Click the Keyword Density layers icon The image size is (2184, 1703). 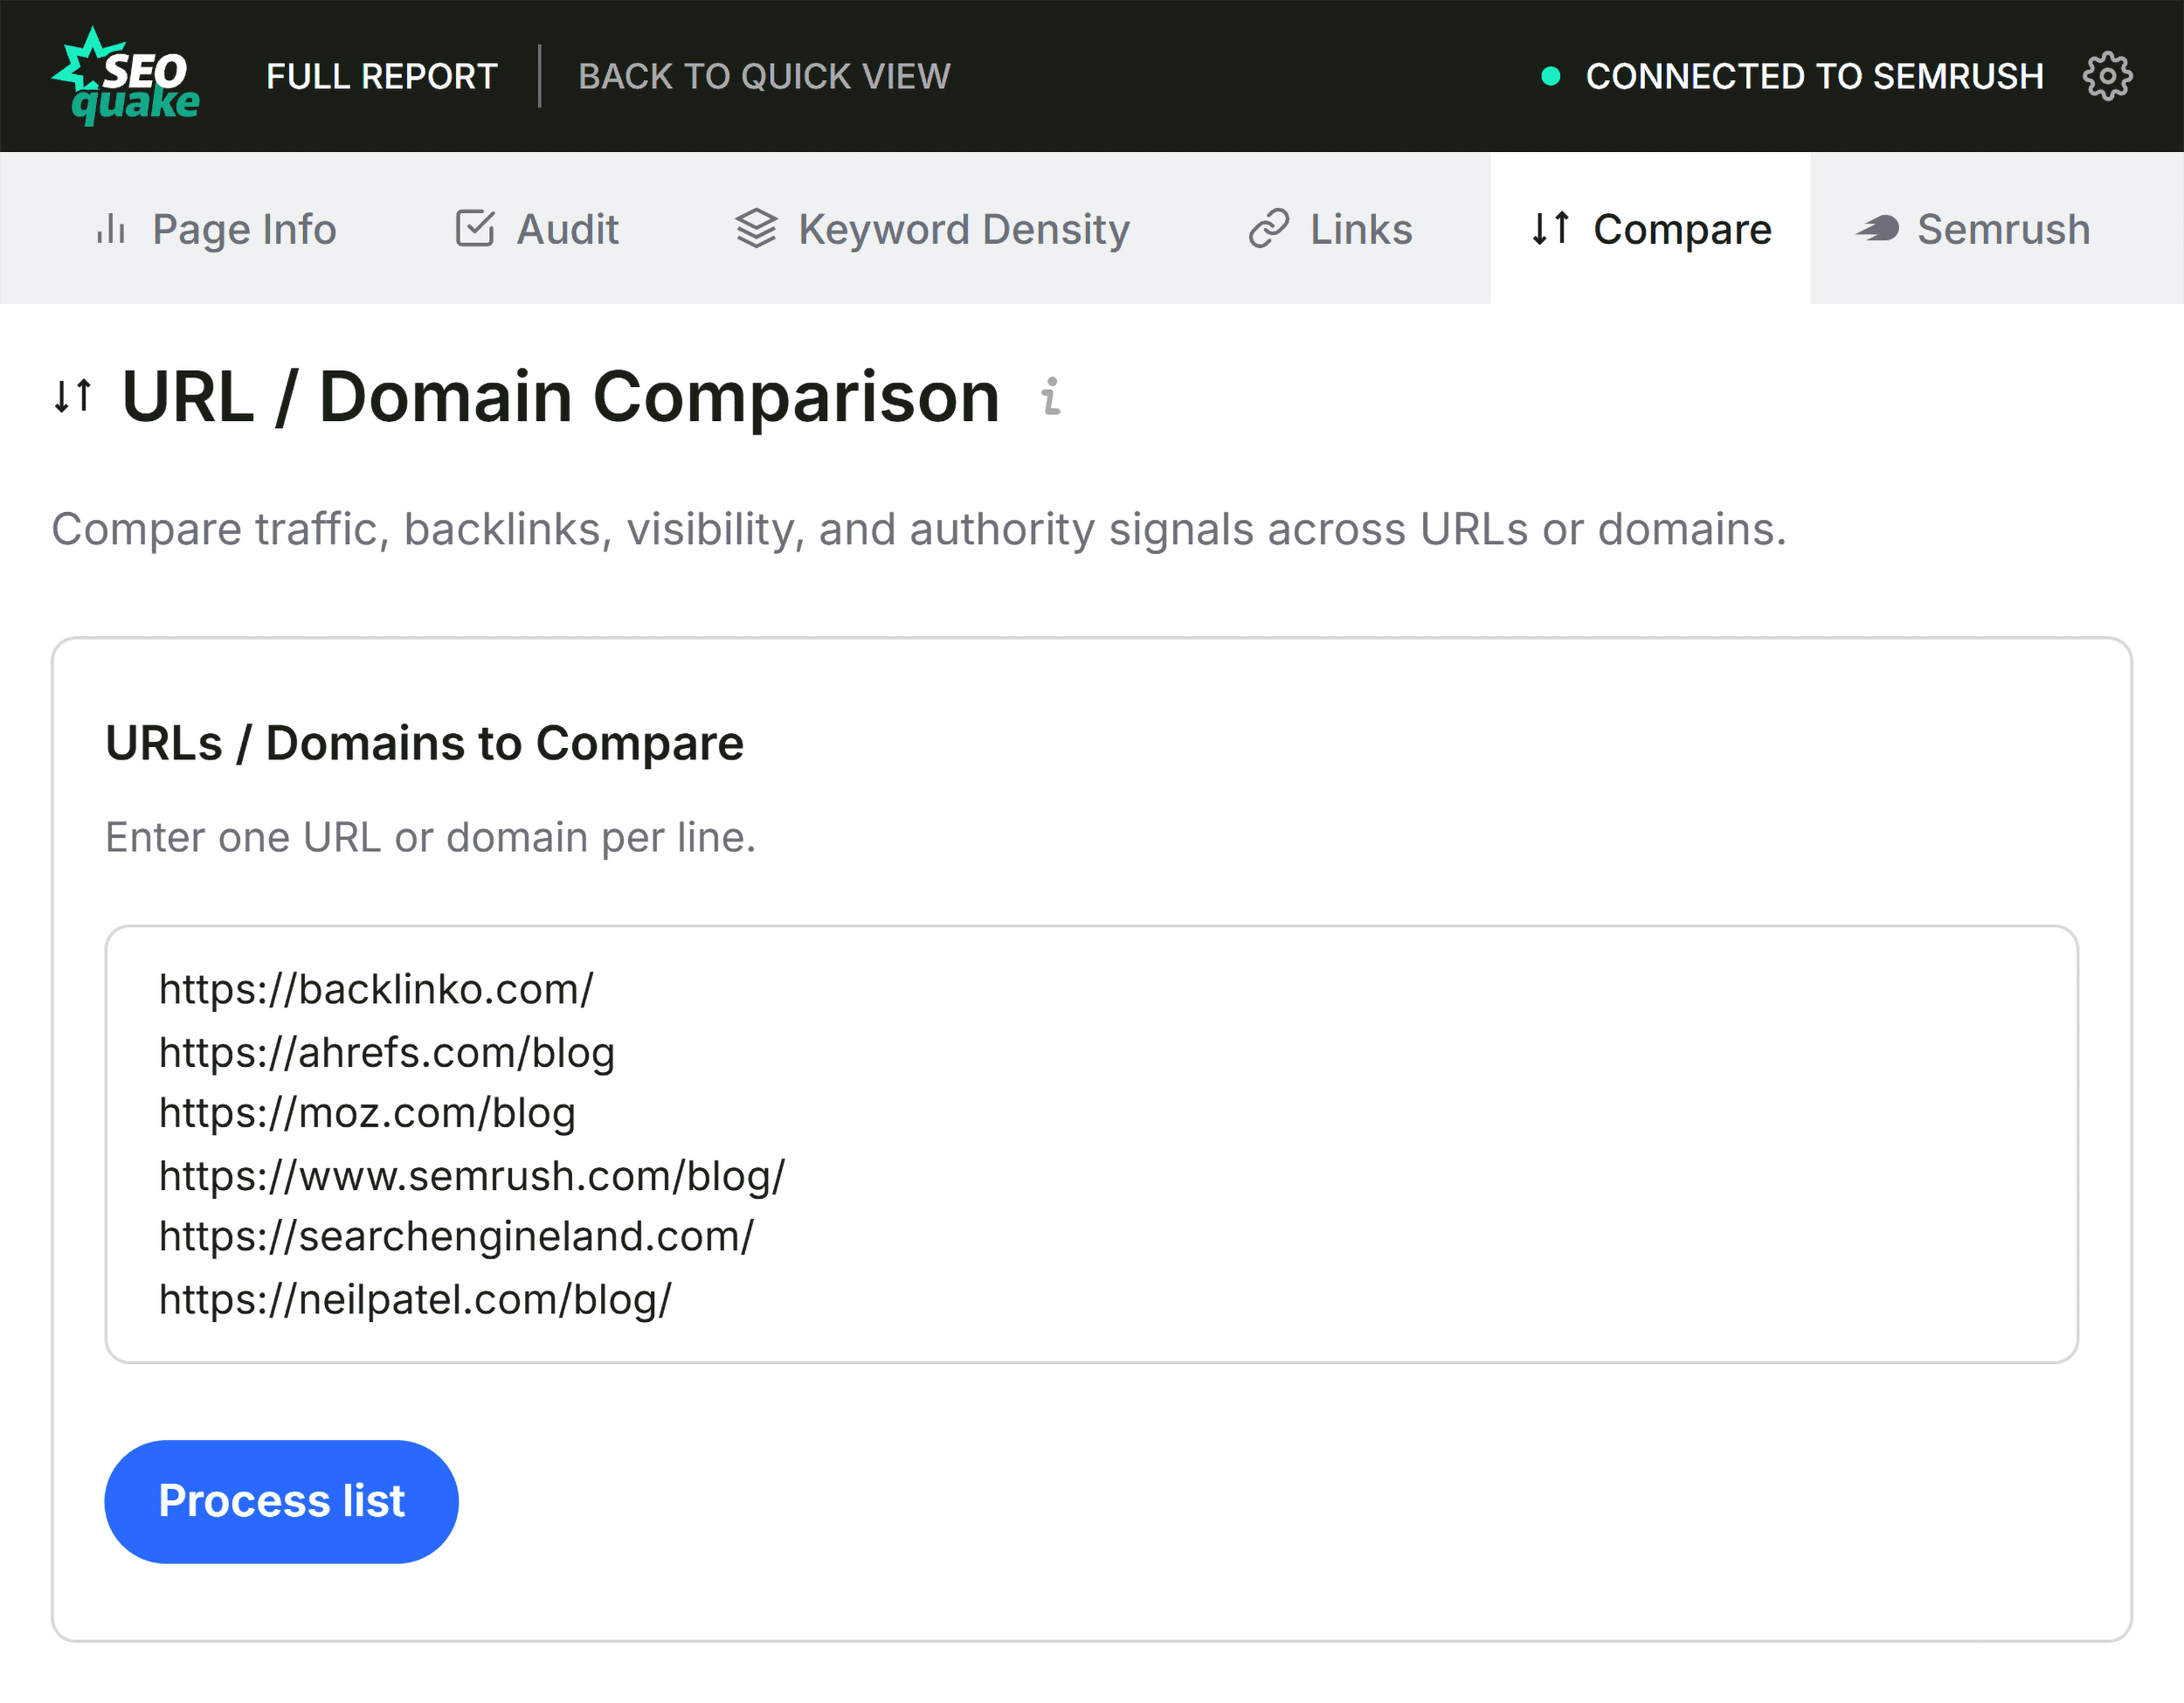tap(756, 228)
